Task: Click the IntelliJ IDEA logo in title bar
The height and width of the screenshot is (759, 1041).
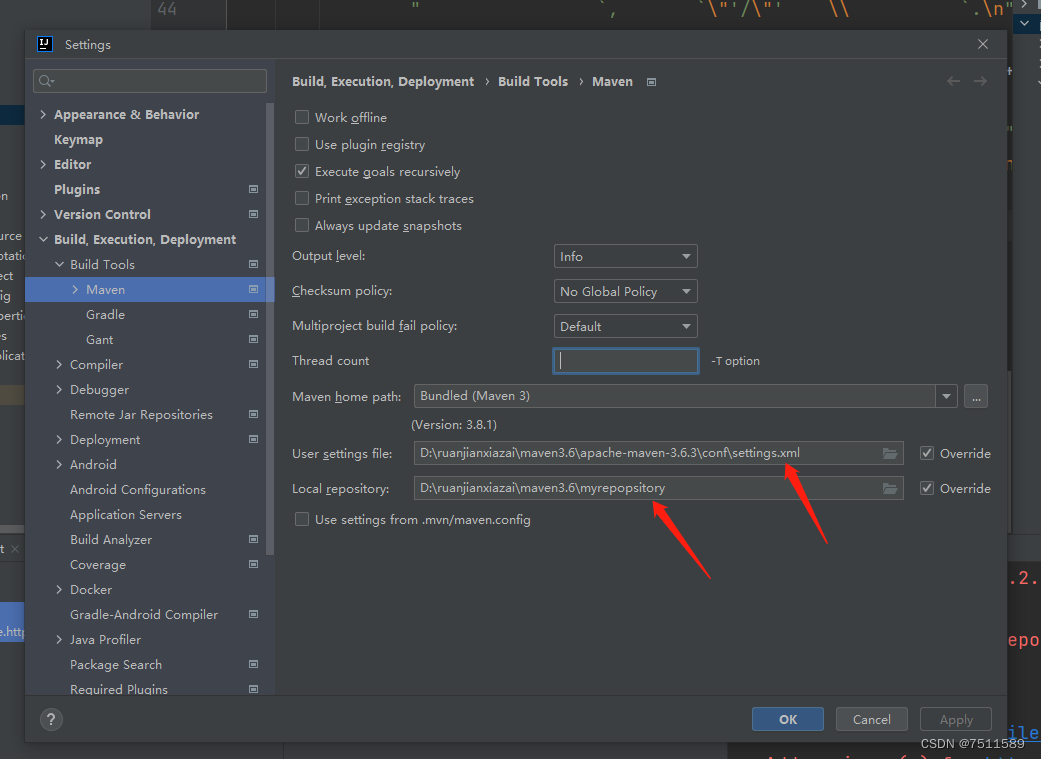Action: 44,44
